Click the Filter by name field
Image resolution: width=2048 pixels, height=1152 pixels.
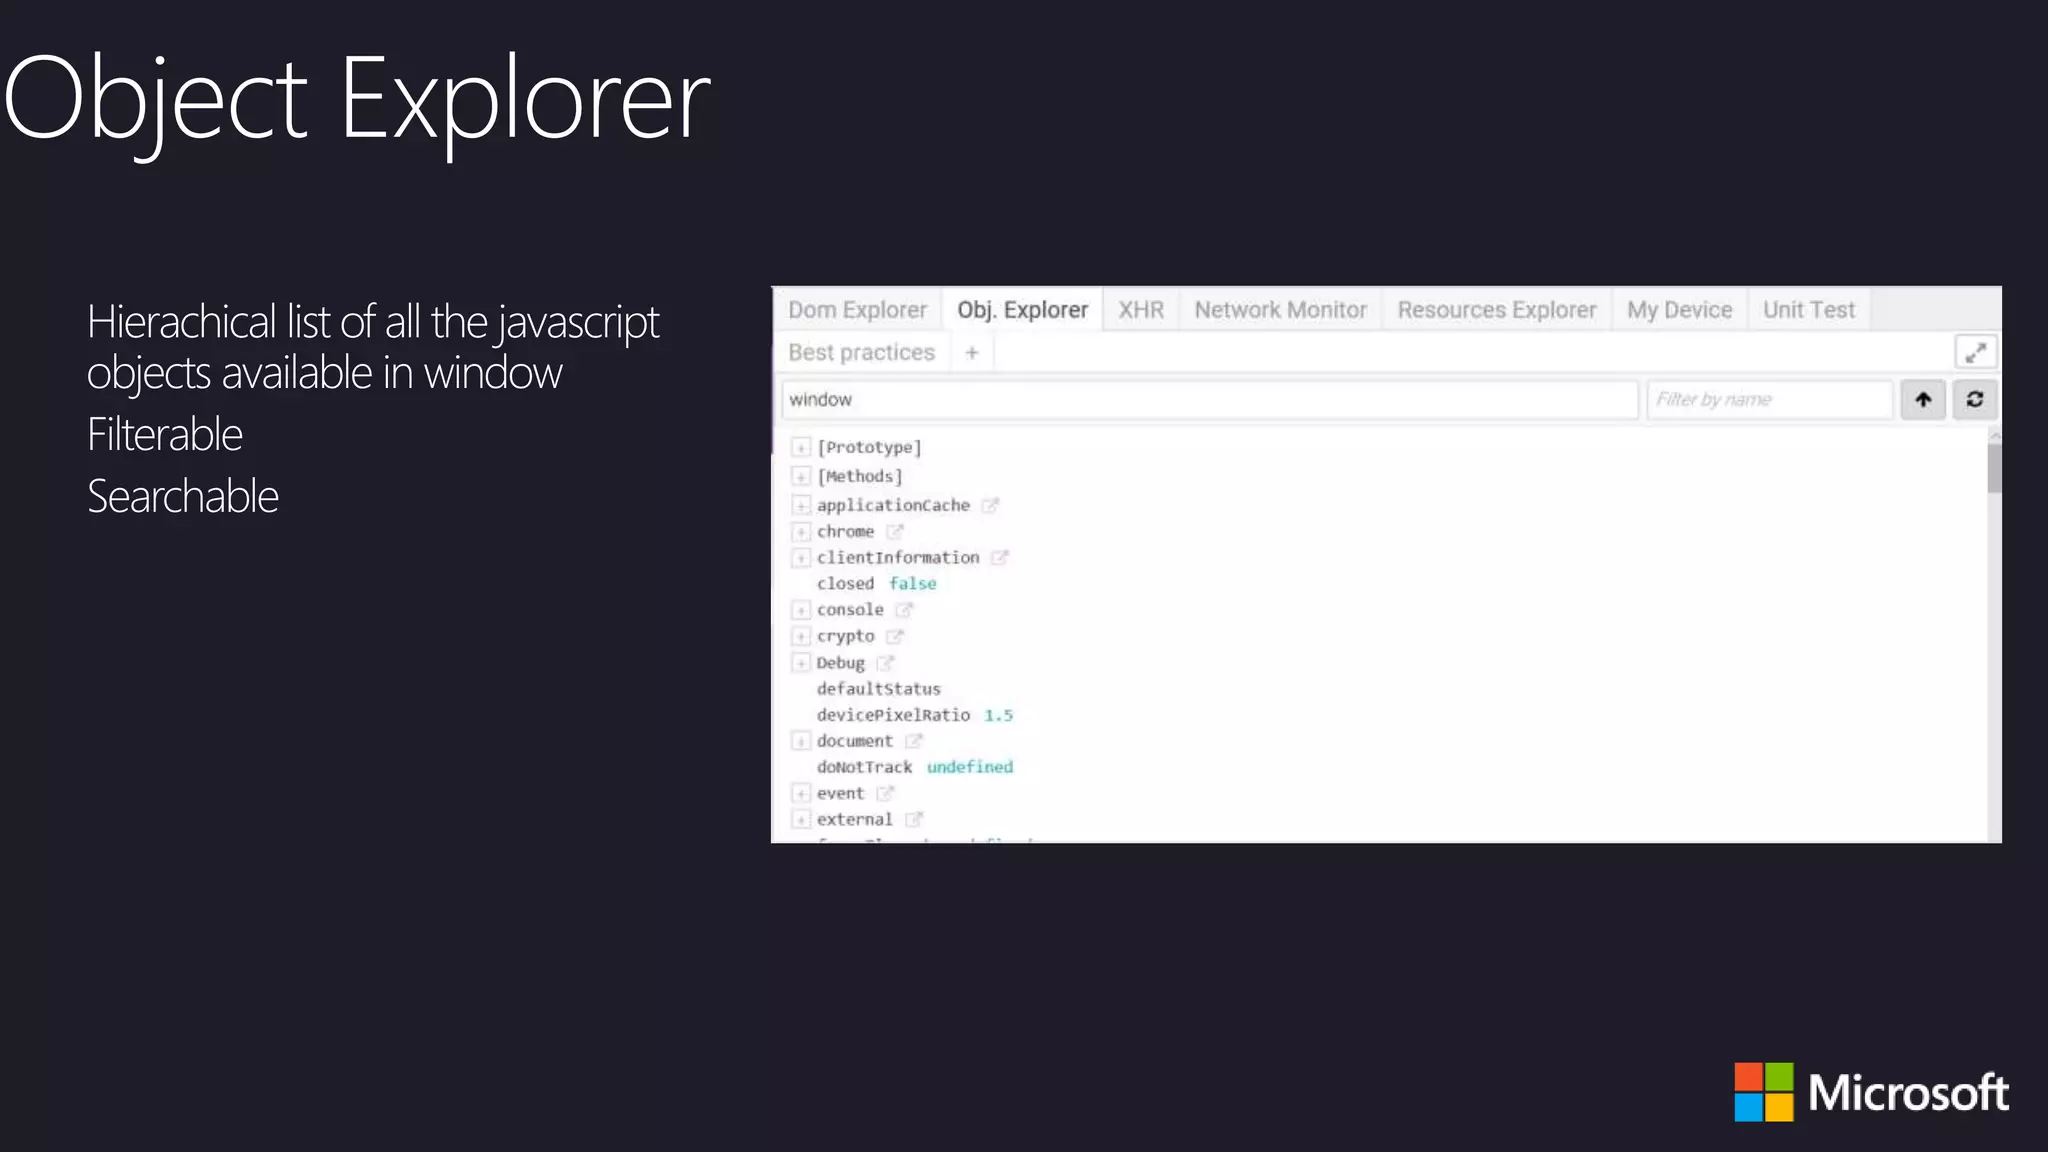tap(1768, 399)
